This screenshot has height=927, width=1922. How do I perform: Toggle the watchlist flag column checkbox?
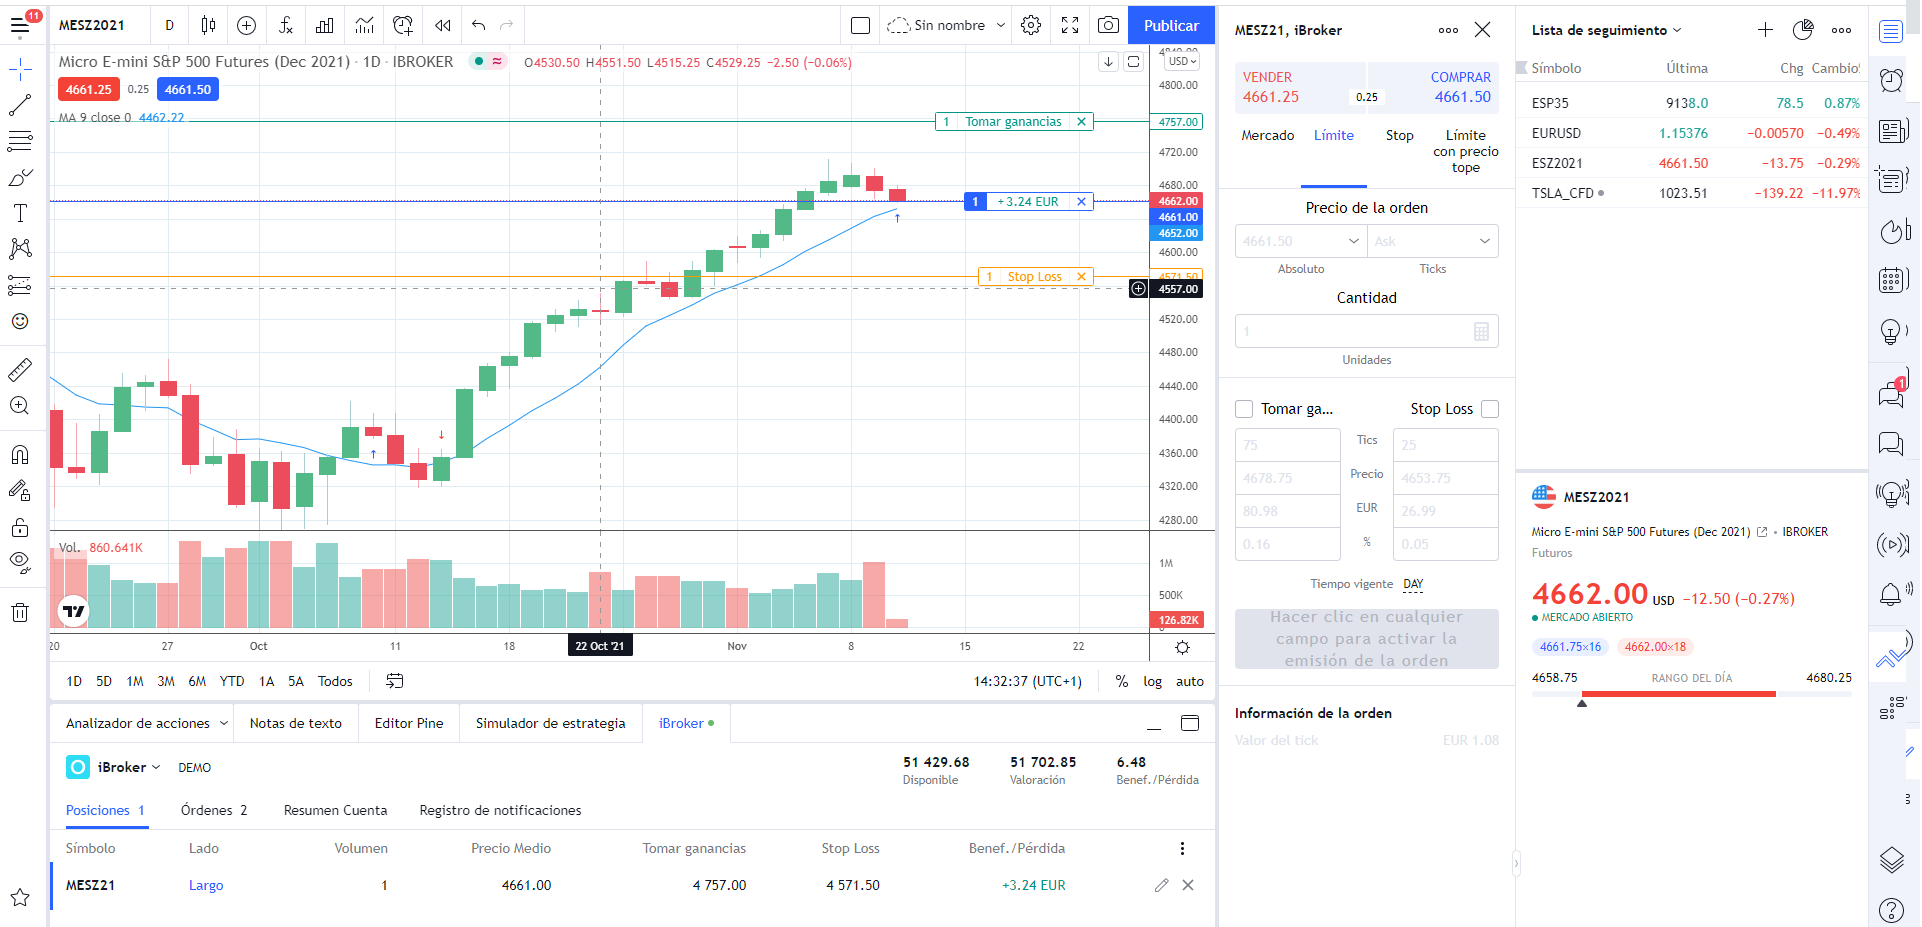pyautogui.click(x=1522, y=68)
